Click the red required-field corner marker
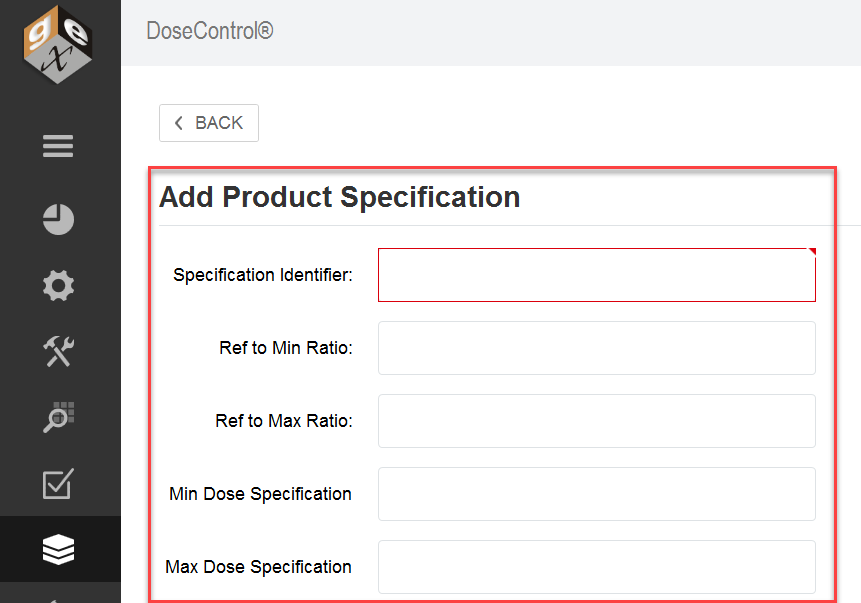The width and height of the screenshot is (861, 603). pos(812,252)
